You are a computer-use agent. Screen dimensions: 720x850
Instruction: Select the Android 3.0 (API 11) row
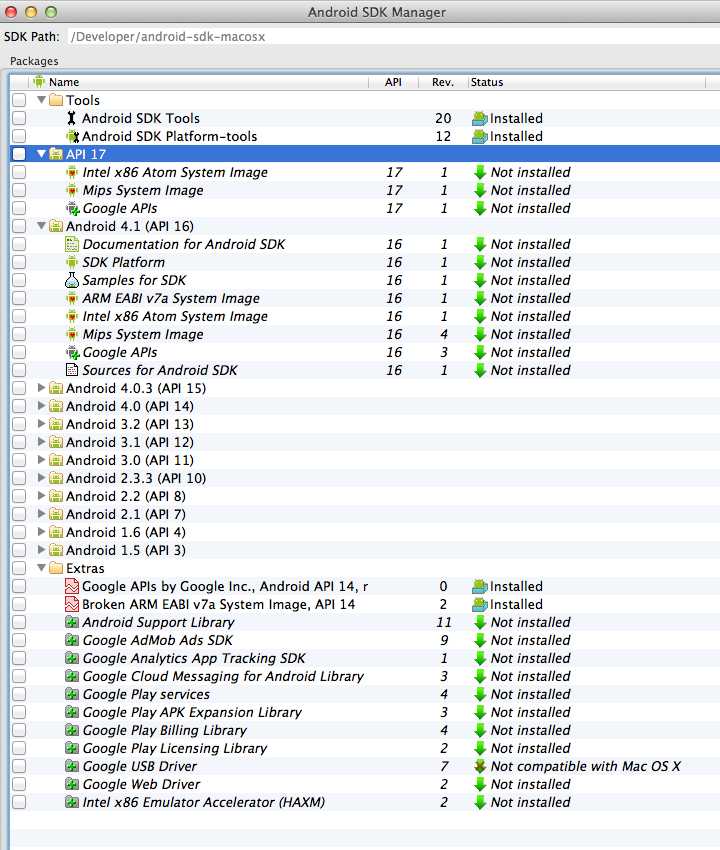pos(364,460)
